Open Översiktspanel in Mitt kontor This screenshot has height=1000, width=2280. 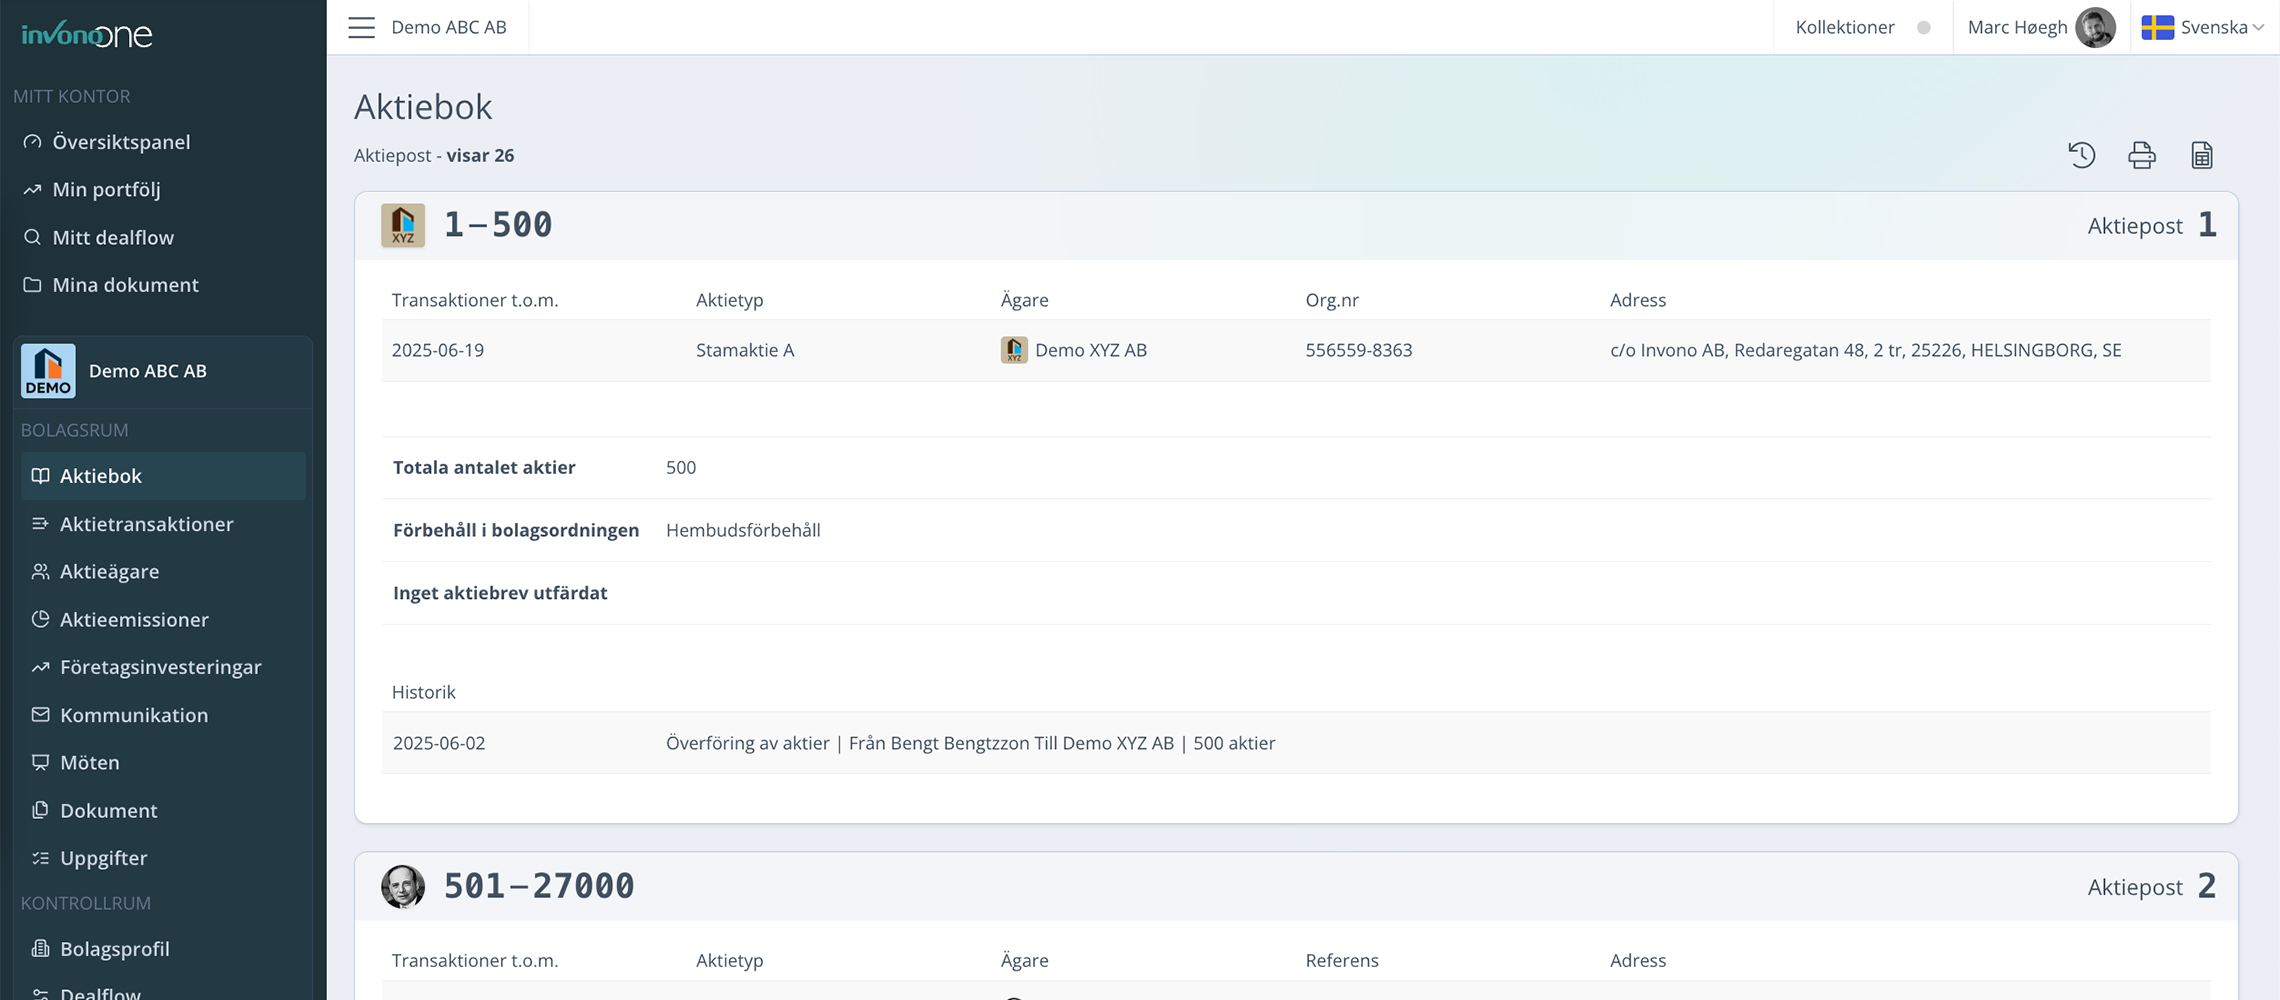coord(121,142)
